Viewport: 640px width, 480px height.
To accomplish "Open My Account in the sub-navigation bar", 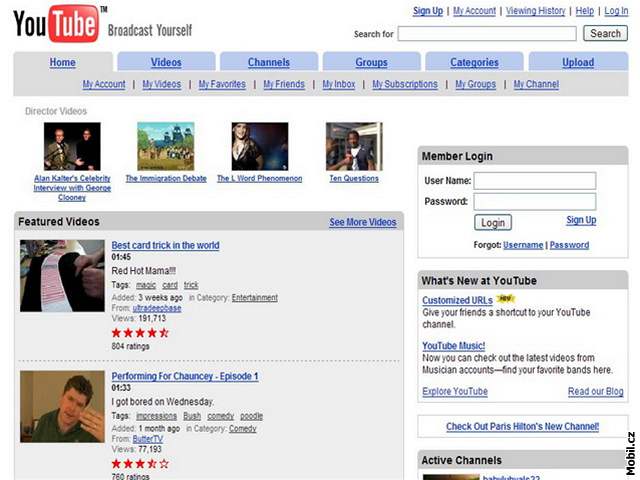I will pos(104,84).
